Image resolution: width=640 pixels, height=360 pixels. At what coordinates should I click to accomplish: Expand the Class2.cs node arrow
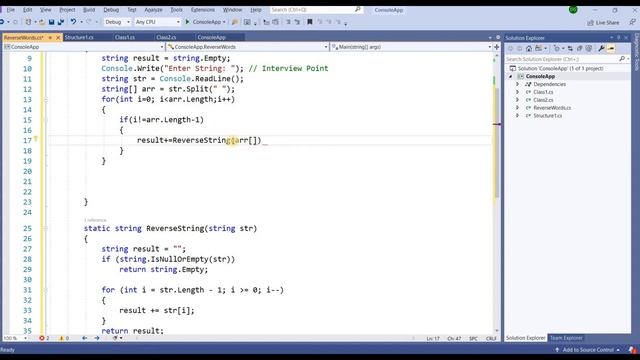pos(518,100)
